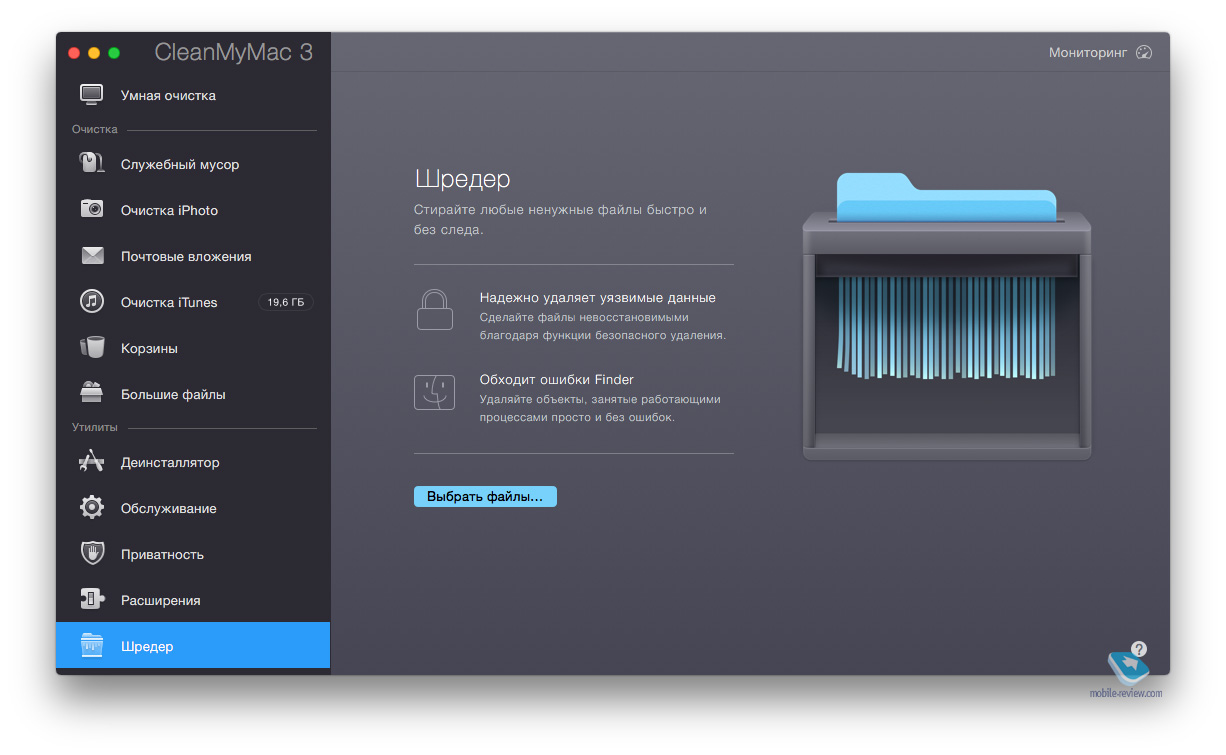Click the yellow minimize window button

(x=94, y=53)
